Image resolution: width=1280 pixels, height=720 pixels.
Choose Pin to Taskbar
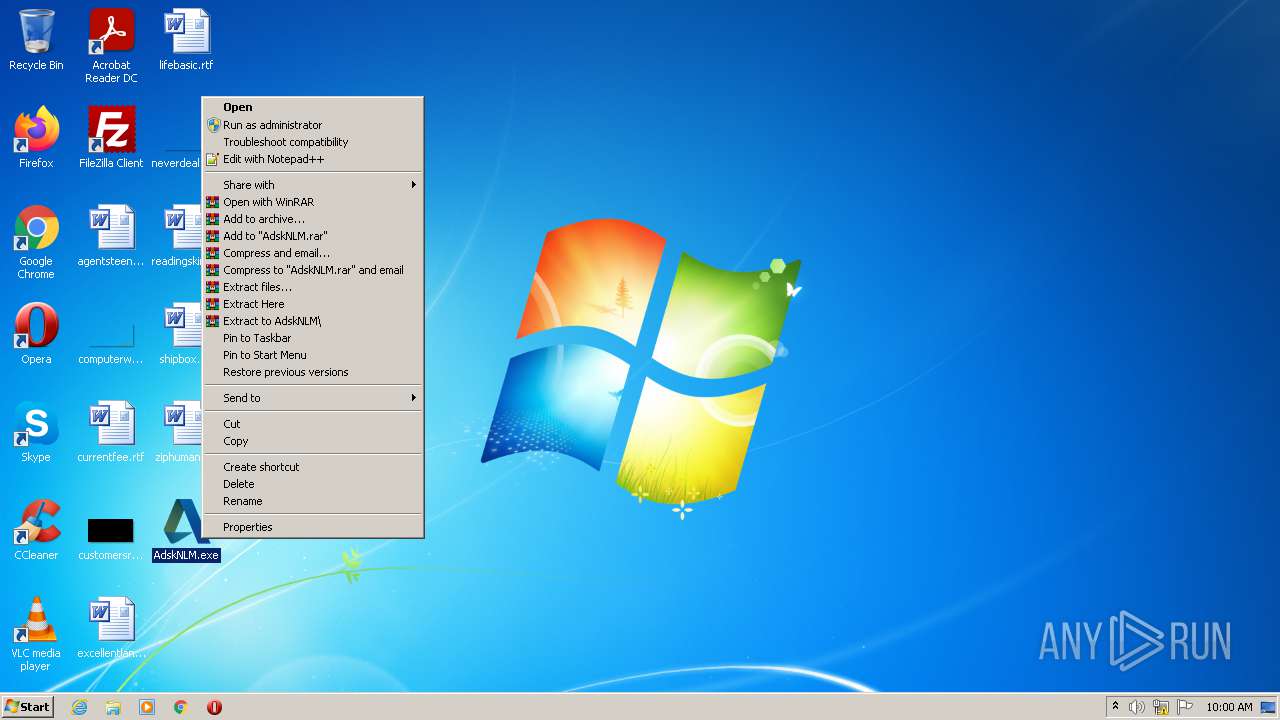313,338
